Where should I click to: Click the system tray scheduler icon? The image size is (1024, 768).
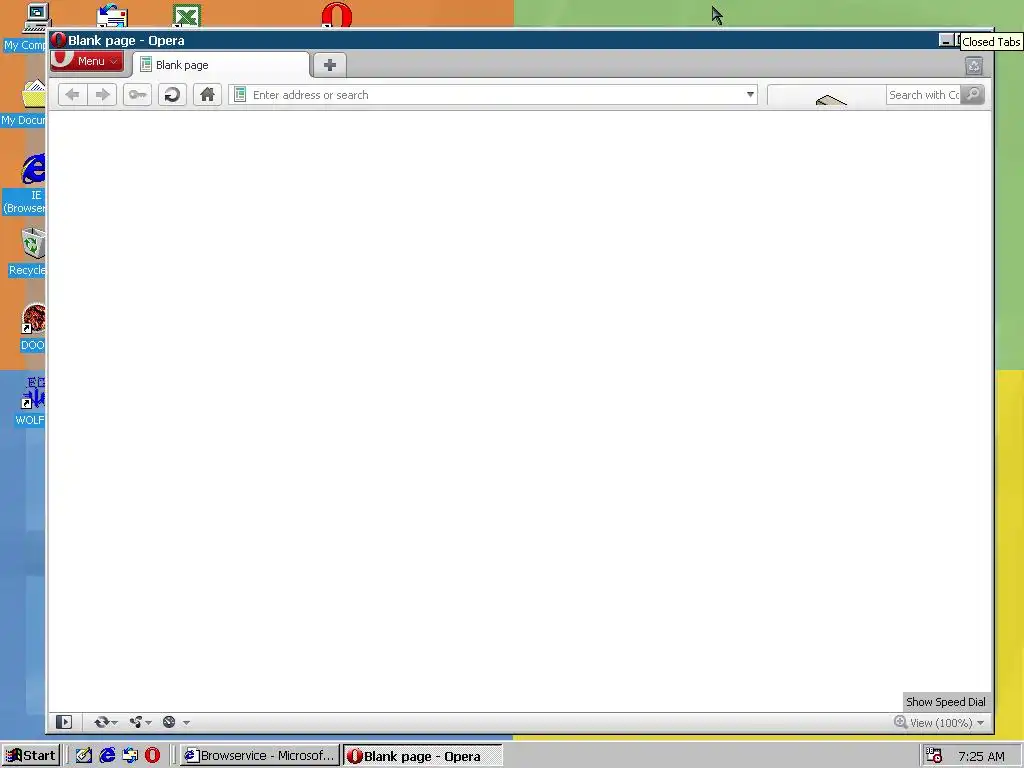coord(935,756)
